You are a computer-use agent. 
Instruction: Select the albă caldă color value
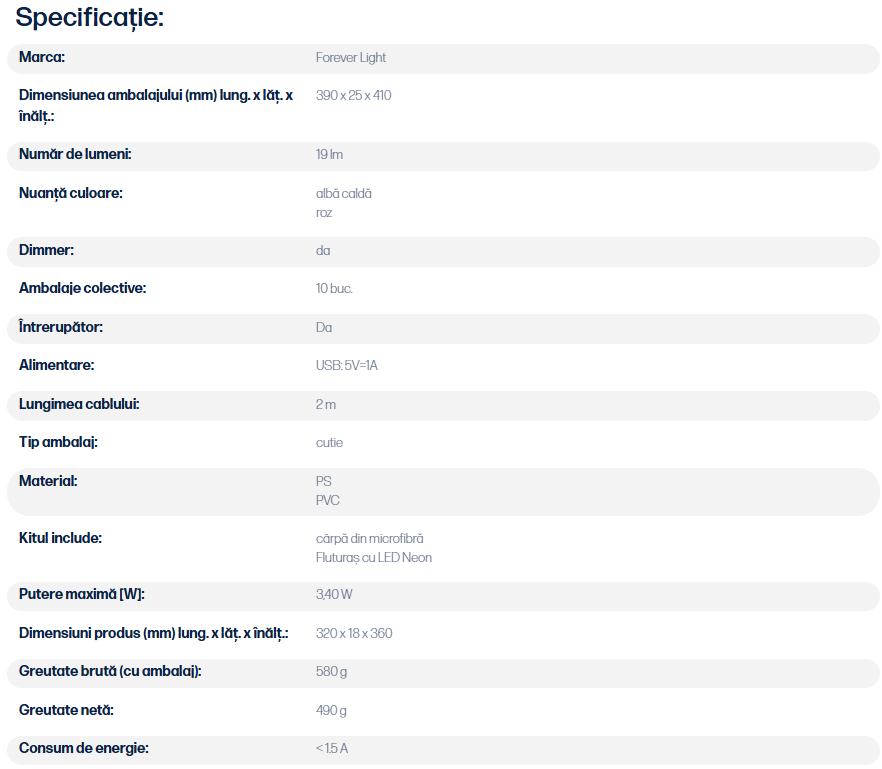click(x=344, y=194)
